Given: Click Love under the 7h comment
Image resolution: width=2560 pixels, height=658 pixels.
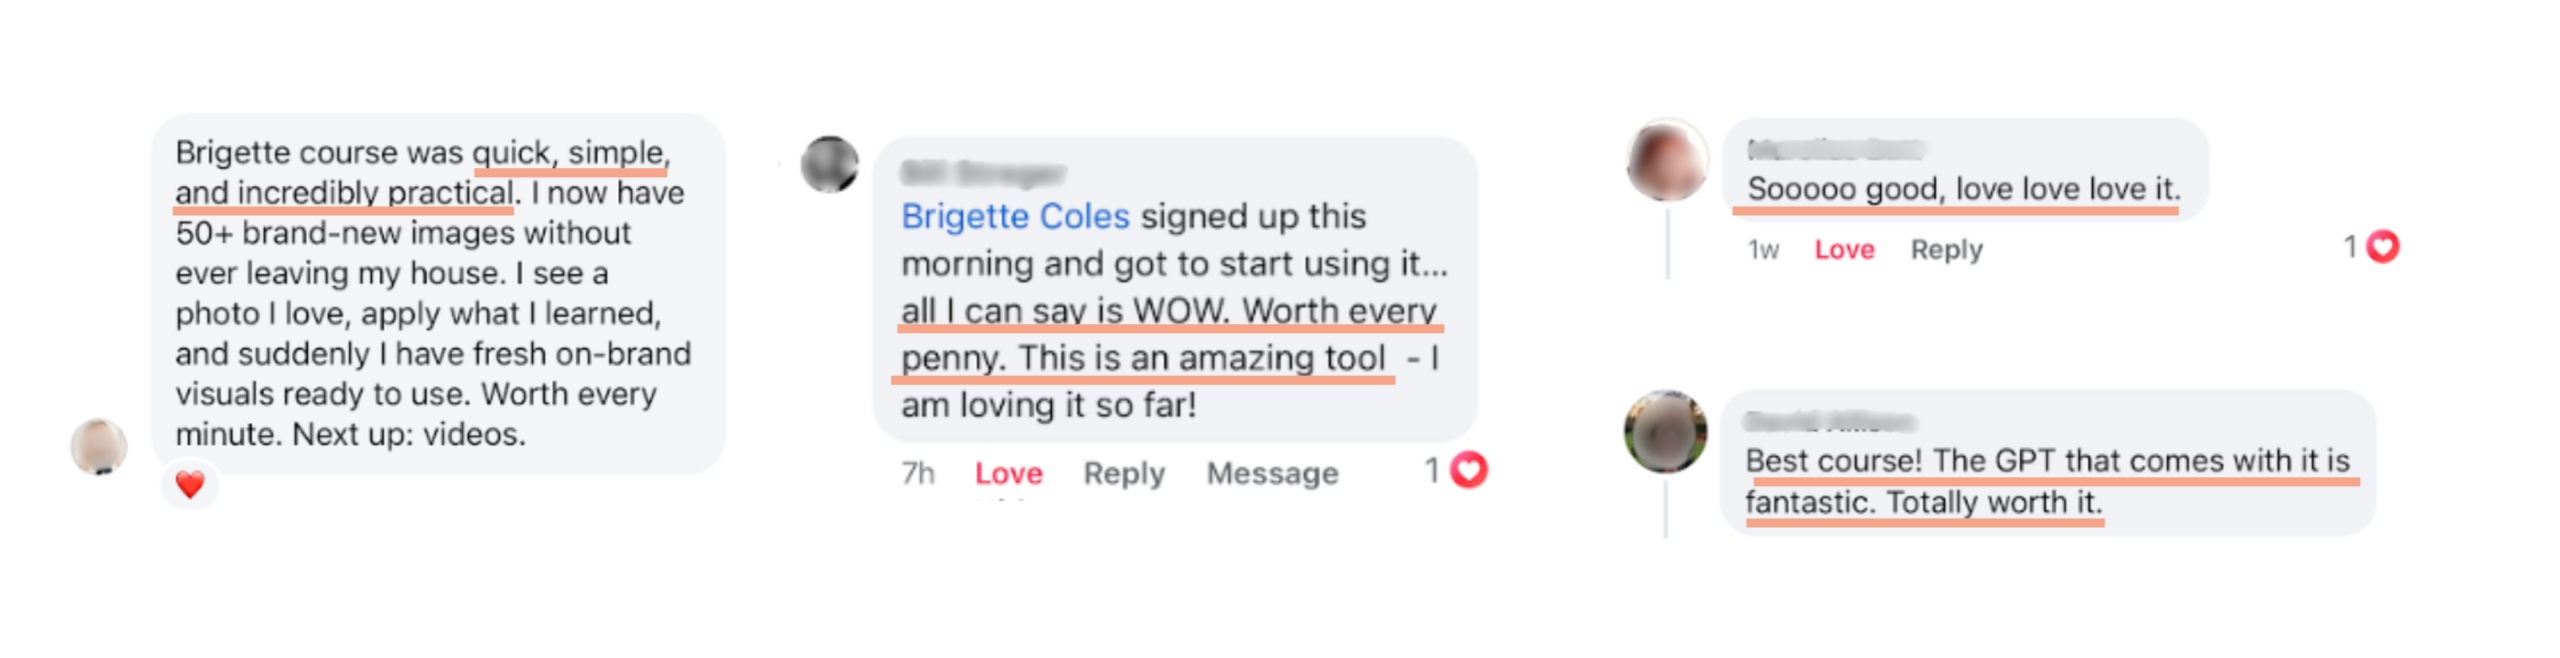Looking at the screenshot, I should pyautogui.click(x=1008, y=474).
